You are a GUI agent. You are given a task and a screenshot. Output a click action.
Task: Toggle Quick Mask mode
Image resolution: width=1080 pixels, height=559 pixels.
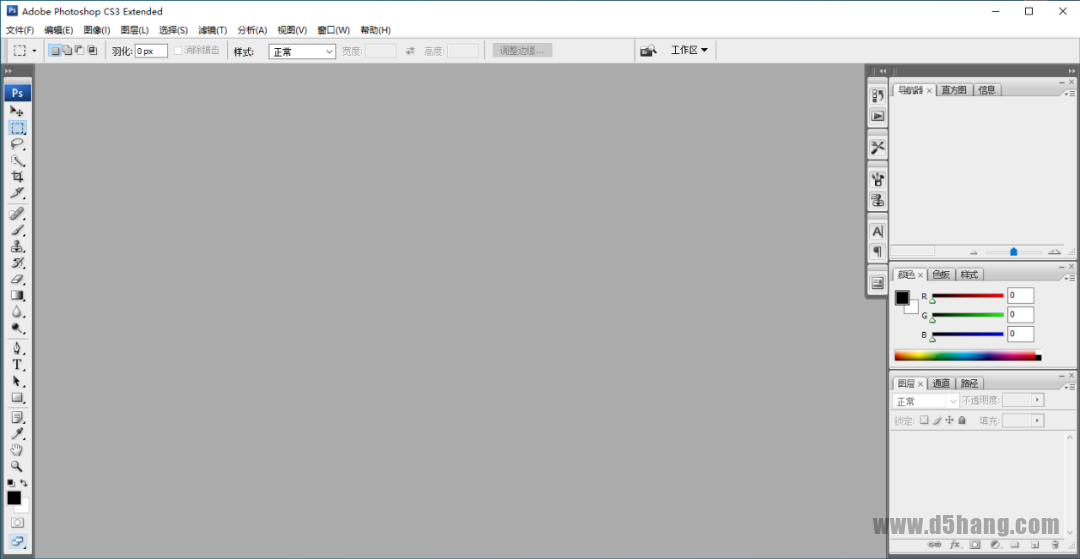pos(17,523)
